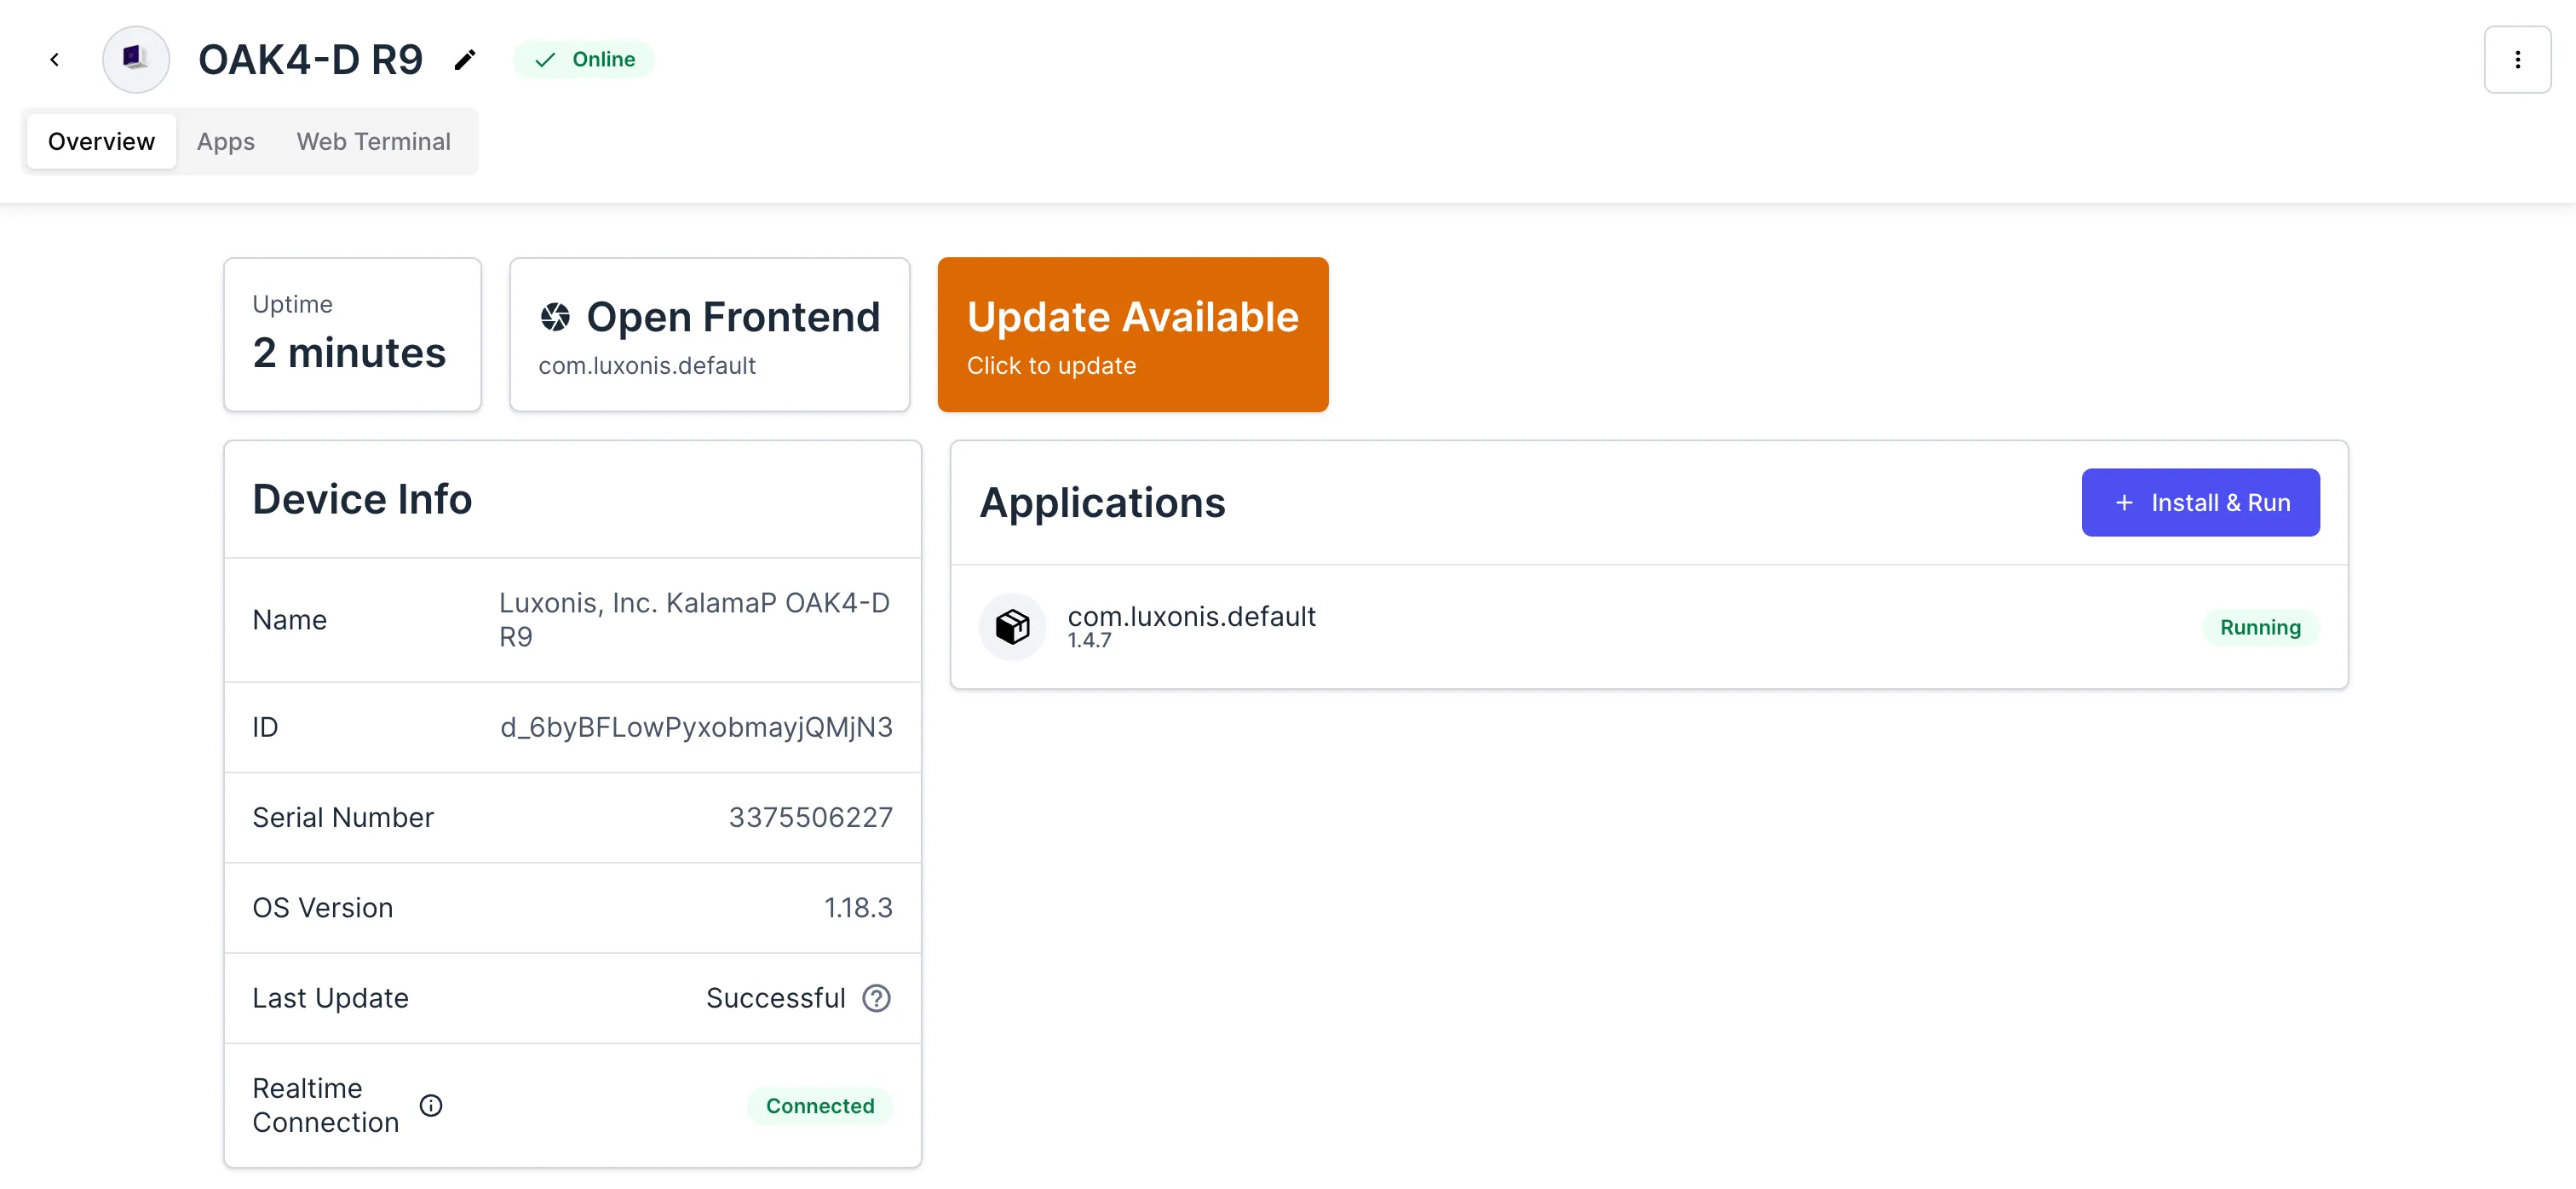Click the Connected status badge
This screenshot has height=1189, width=2576.
coord(819,1106)
